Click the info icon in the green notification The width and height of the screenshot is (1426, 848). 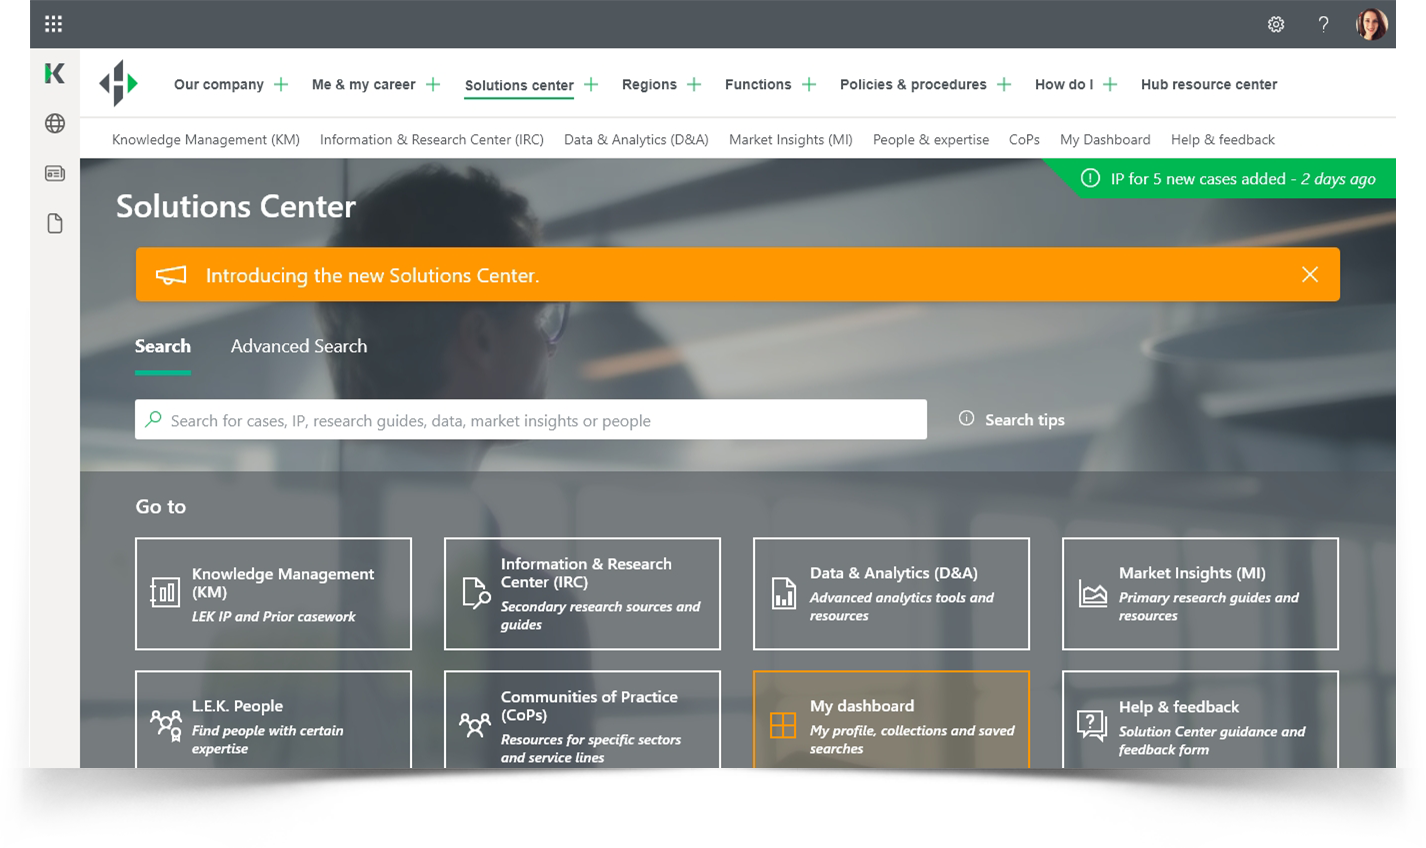click(x=1090, y=178)
